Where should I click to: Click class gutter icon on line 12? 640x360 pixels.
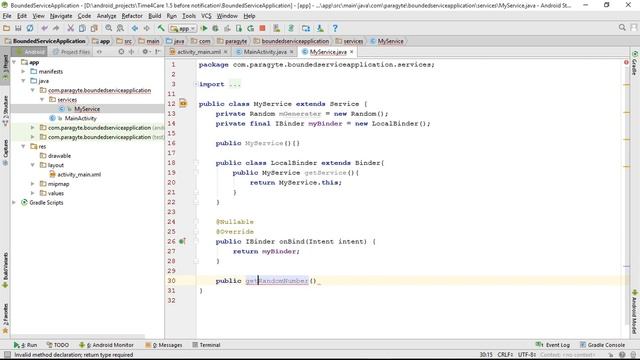tap(183, 104)
